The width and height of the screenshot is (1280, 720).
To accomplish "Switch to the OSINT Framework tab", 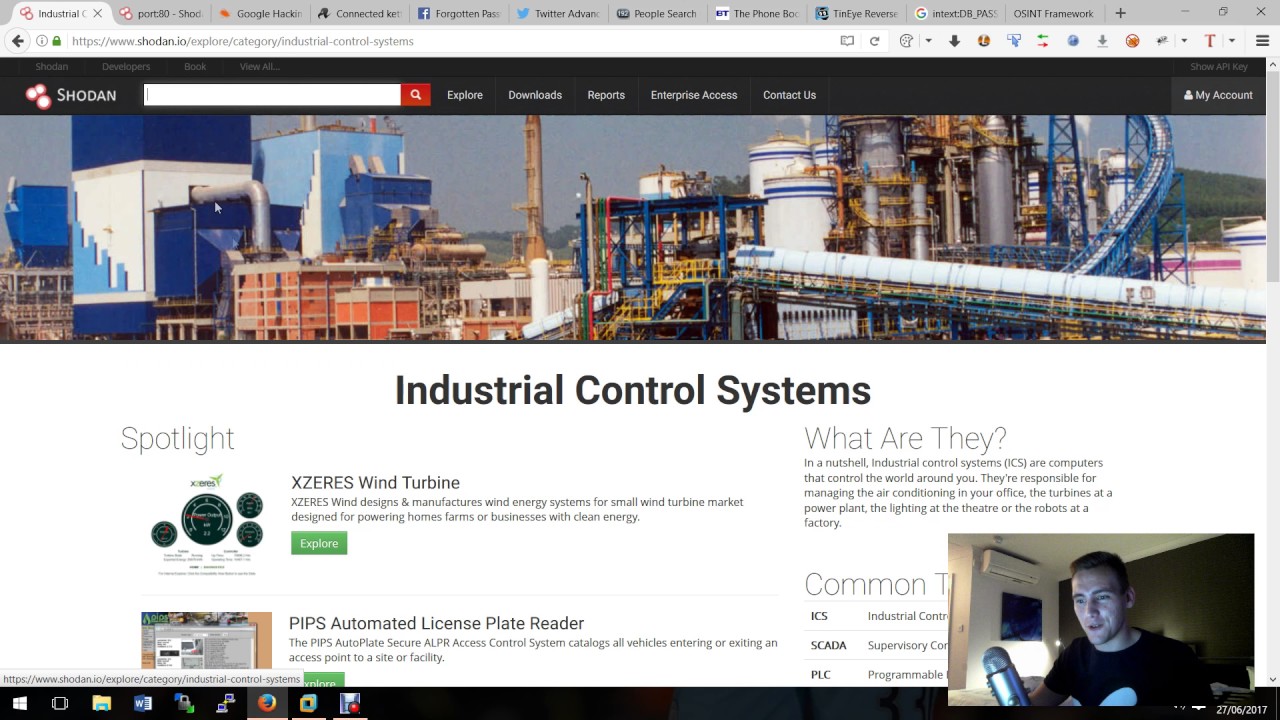I will [x=1053, y=14].
